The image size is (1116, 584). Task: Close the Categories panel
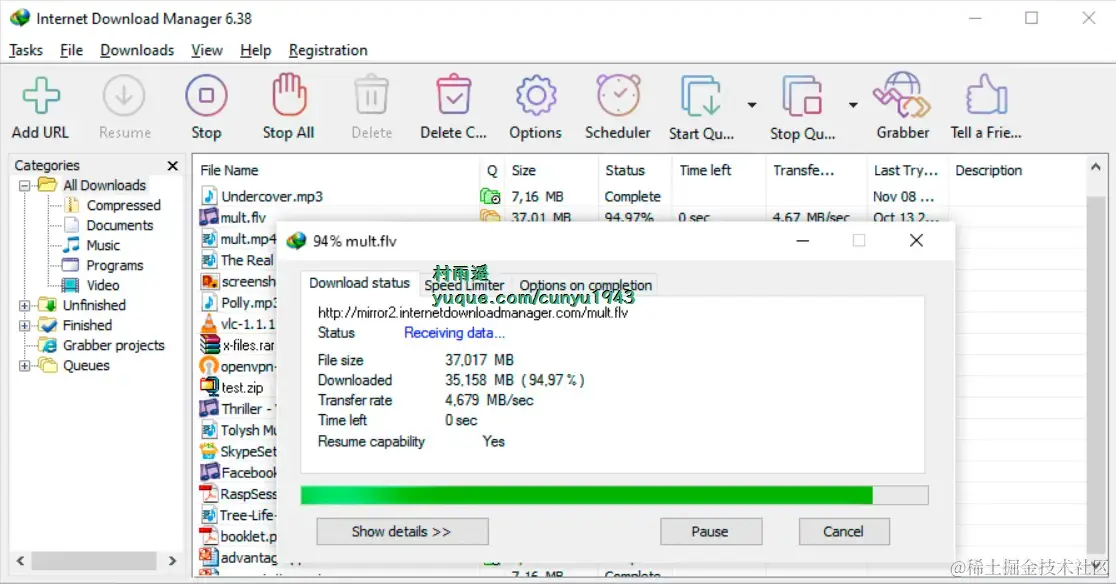pos(172,166)
